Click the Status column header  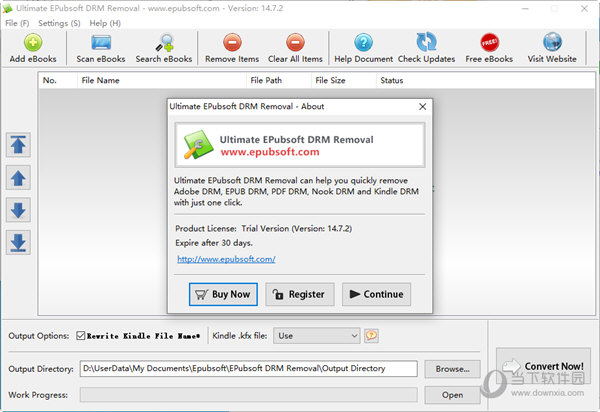[391, 80]
